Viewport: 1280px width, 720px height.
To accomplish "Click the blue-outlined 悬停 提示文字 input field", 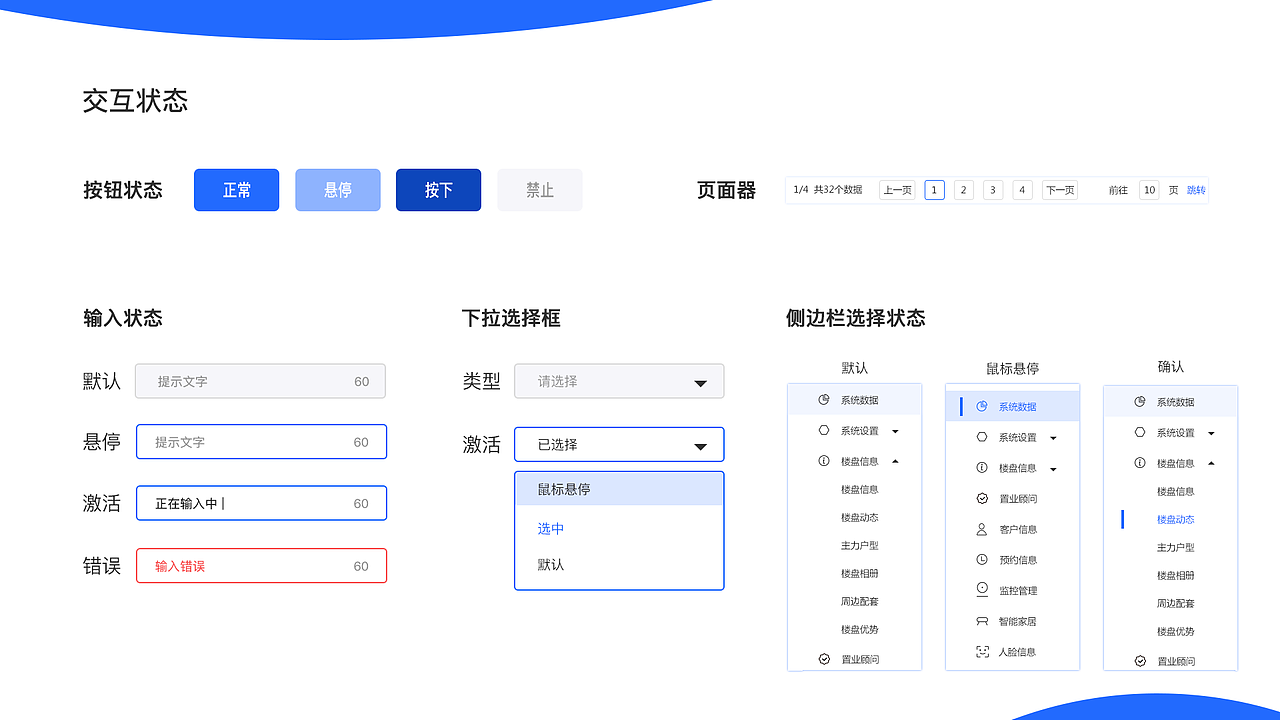I will [261, 442].
